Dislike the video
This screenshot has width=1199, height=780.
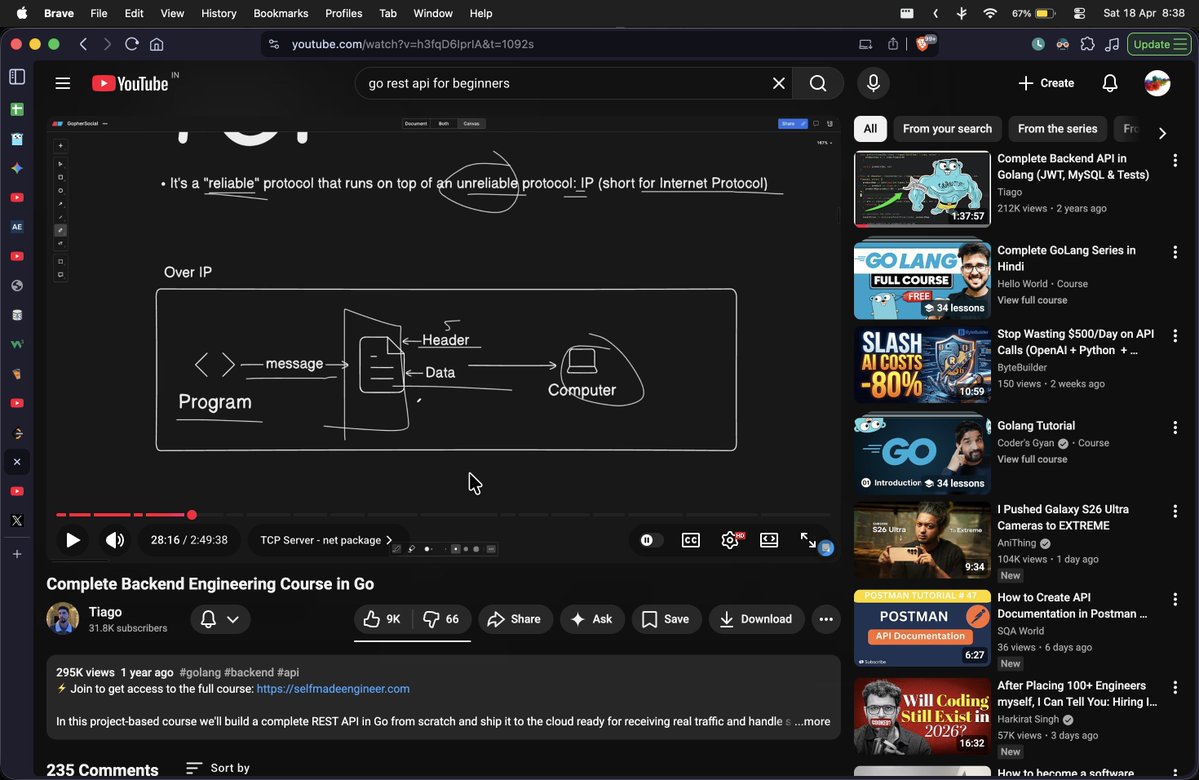(441, 619)
